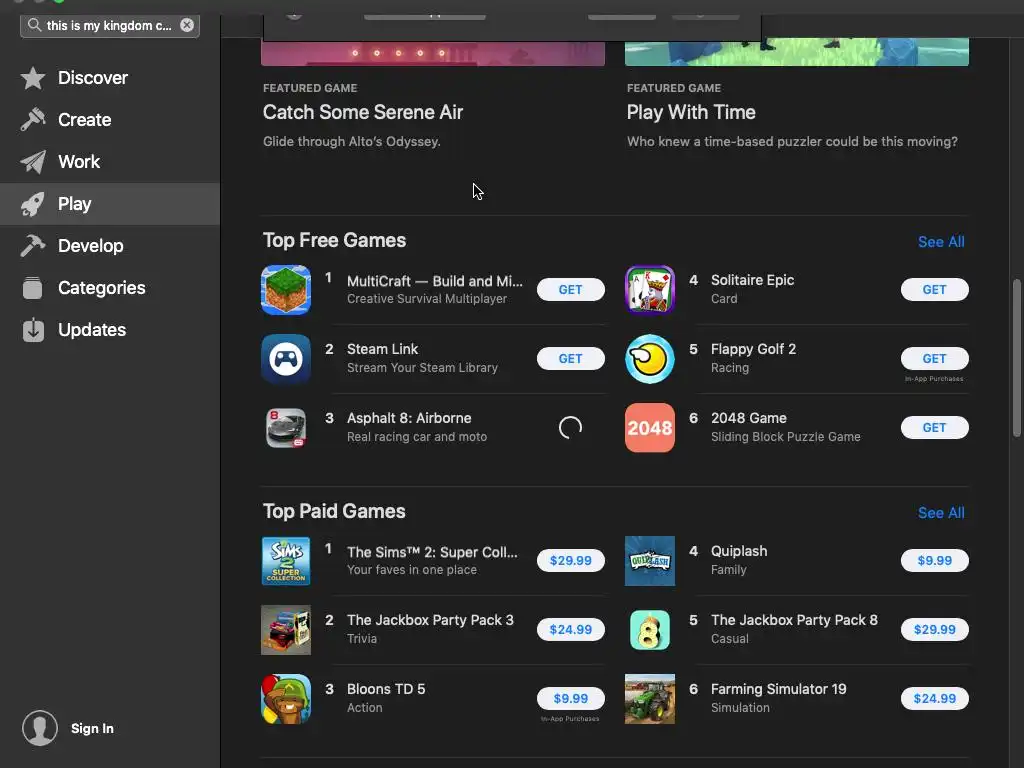The image size is (1024, 768).
Task: Buy Jackbox Party Pack 8 for $29.99
Action: click(935, 630)
